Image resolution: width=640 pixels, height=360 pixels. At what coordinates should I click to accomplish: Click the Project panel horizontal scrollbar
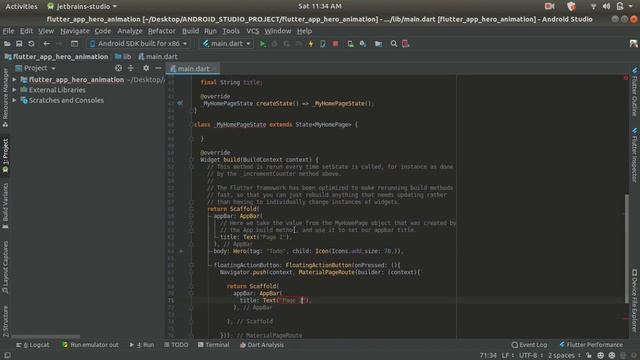point(46,337)
